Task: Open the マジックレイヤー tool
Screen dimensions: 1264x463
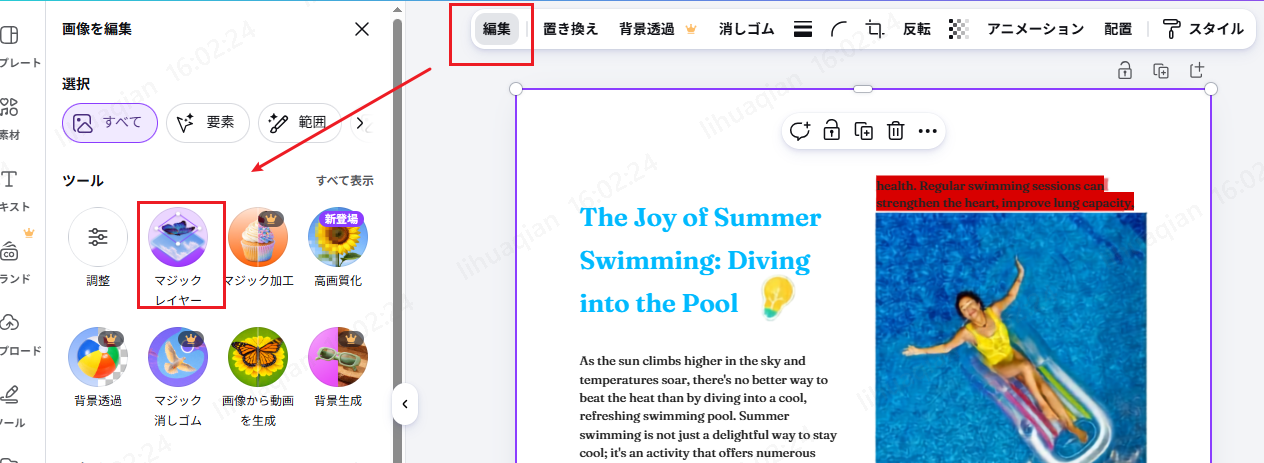Action: tap(178, 256)
